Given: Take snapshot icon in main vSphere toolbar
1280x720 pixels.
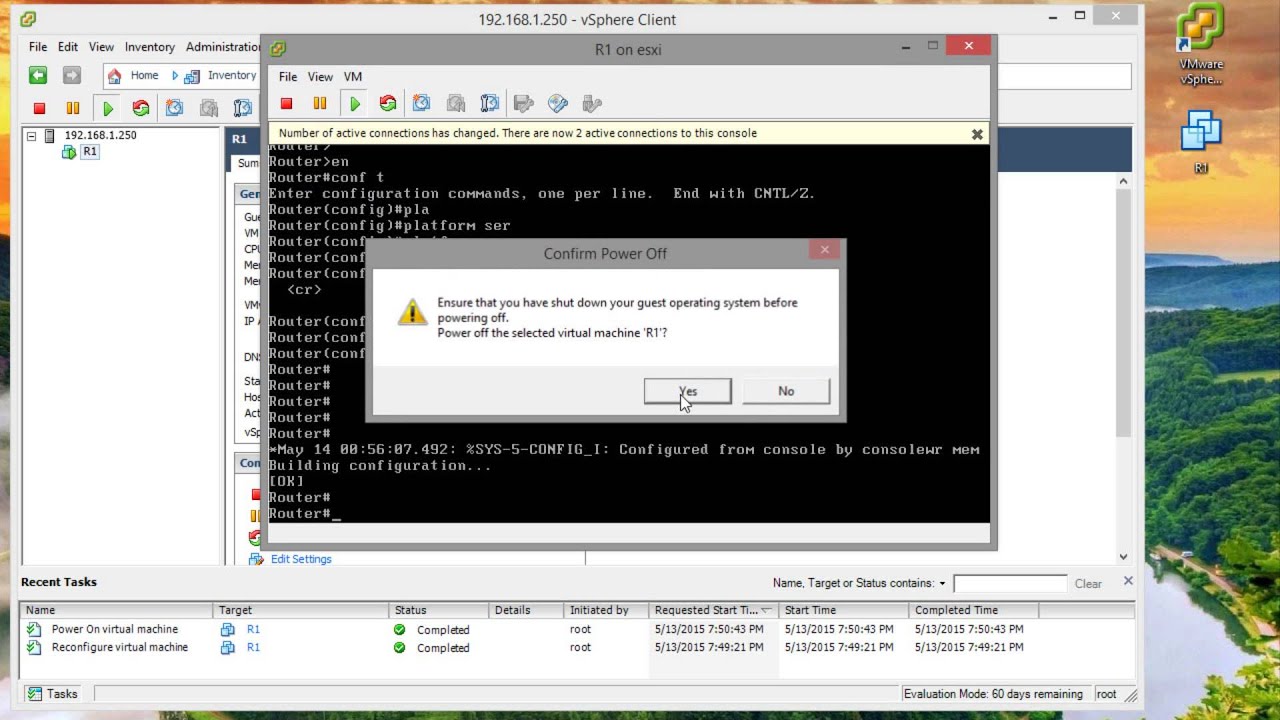Looking at the screenshot, I should (175, 108).
